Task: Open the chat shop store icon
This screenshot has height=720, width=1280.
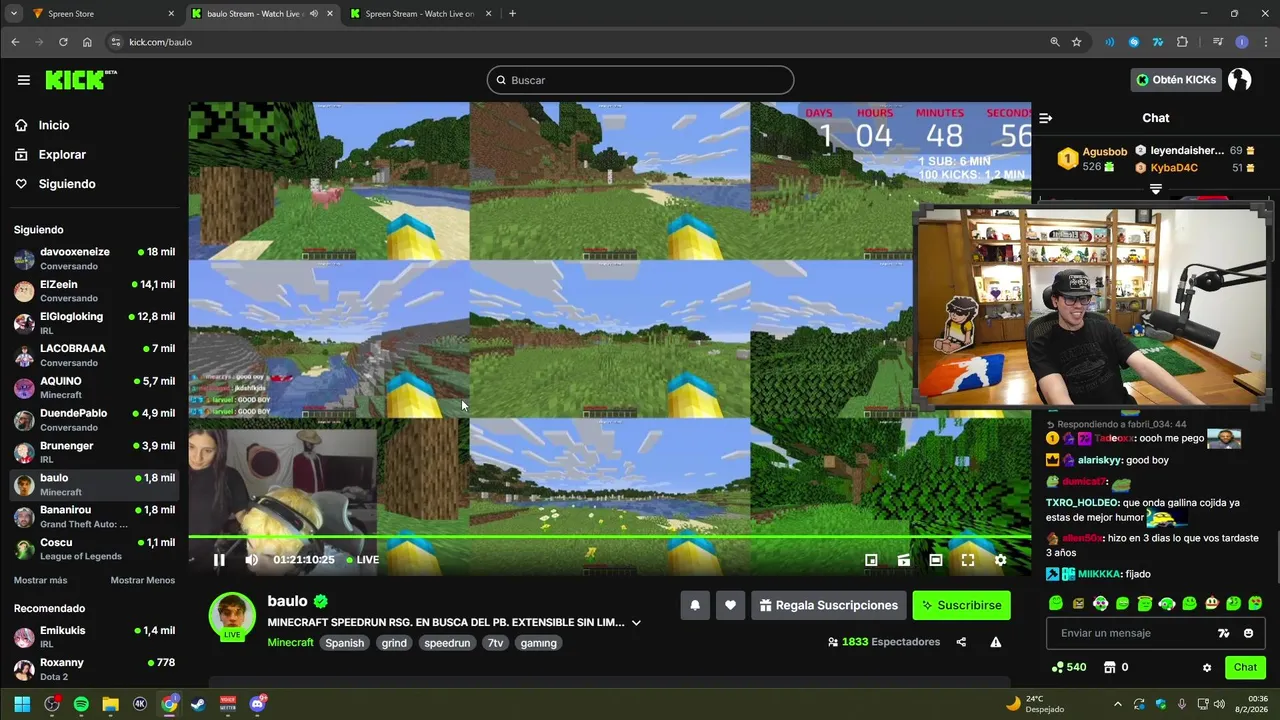Action: point(1109,667)
